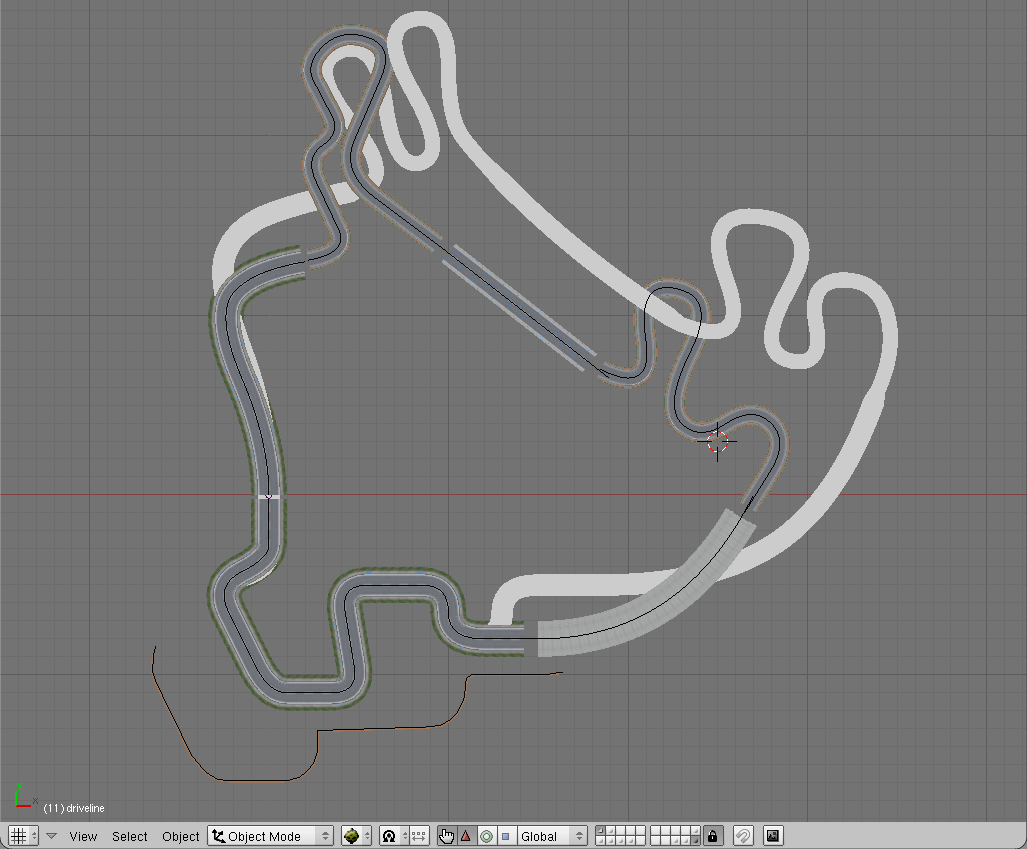Toggle the 3D transform manipulator hand icon

[x=446, y=836]
